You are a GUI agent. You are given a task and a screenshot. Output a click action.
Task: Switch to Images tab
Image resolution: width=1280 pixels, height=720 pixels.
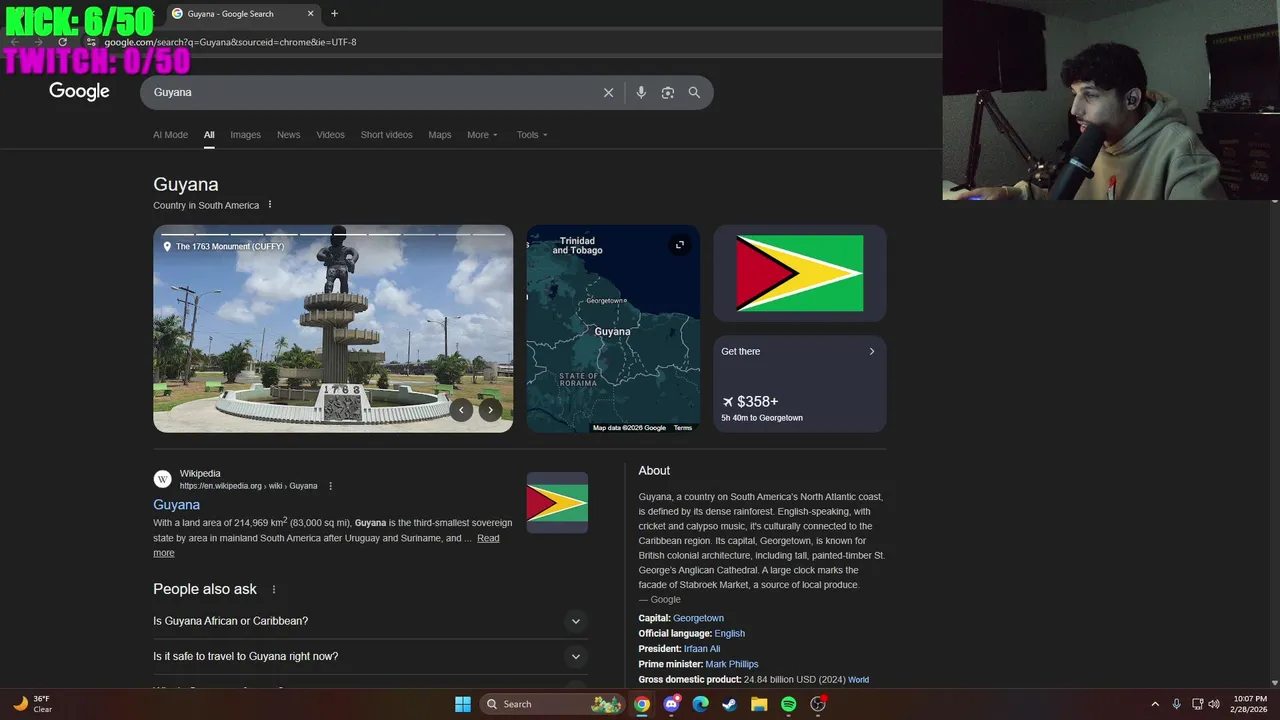click(x=245, y=135)
